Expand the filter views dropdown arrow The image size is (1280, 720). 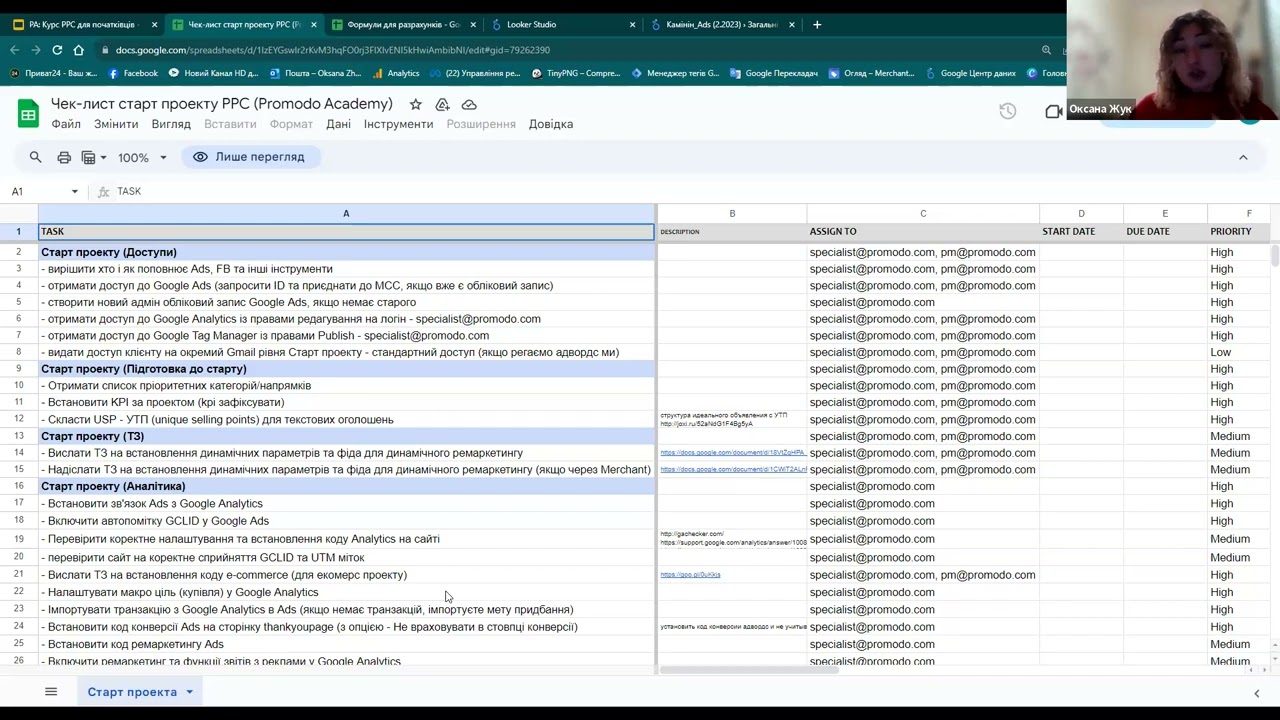coord(103,158)
